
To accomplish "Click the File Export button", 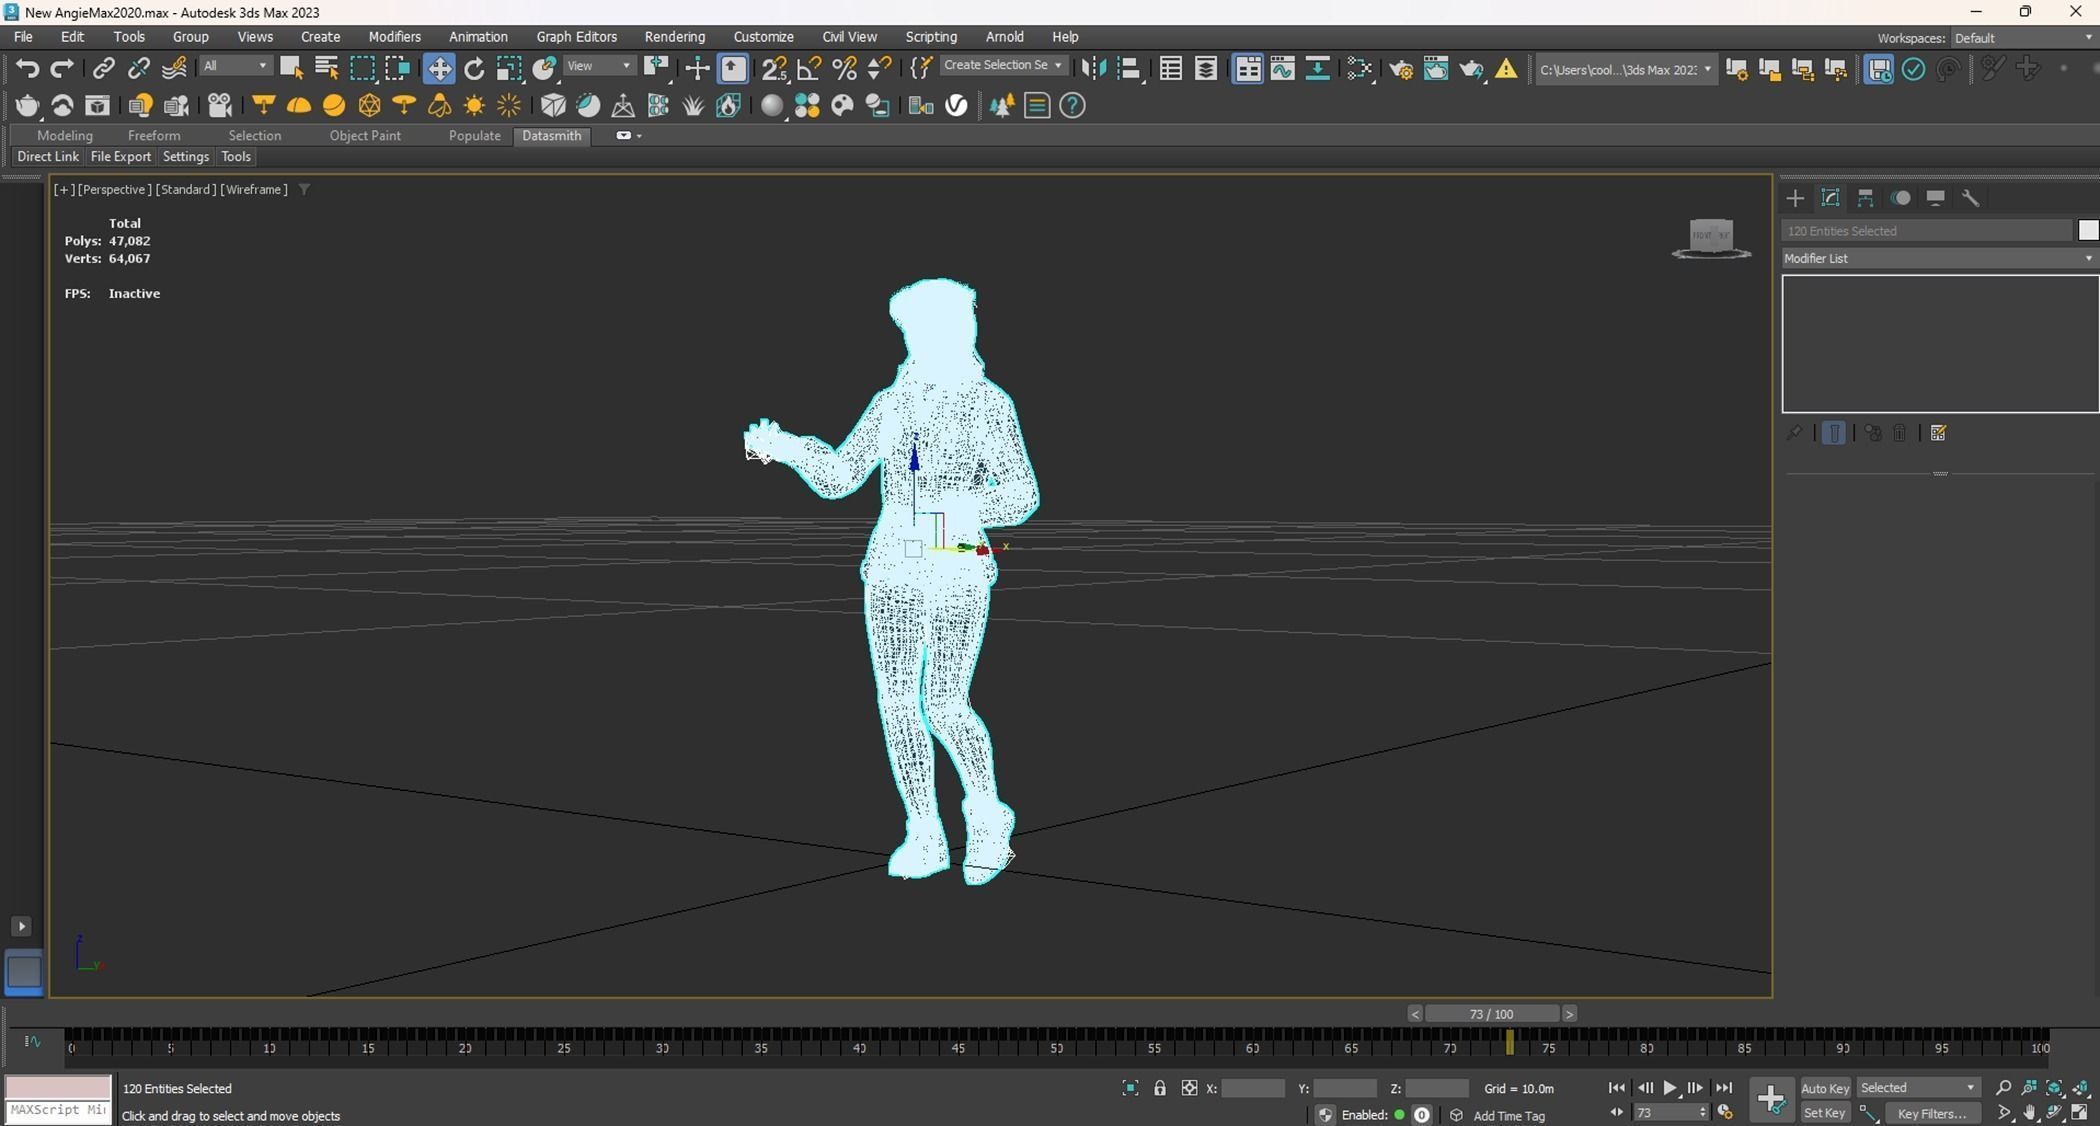I will coord(120,157).
